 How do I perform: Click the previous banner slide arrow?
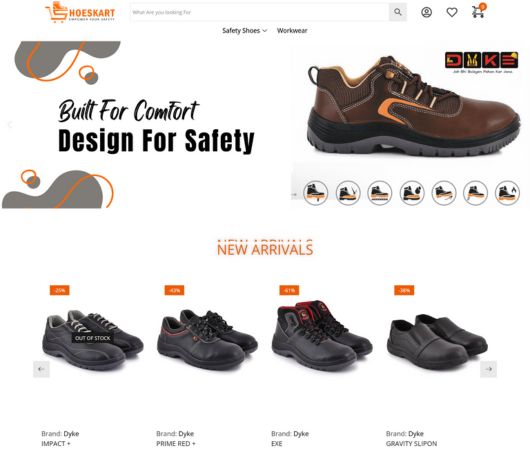pos(10,125)
